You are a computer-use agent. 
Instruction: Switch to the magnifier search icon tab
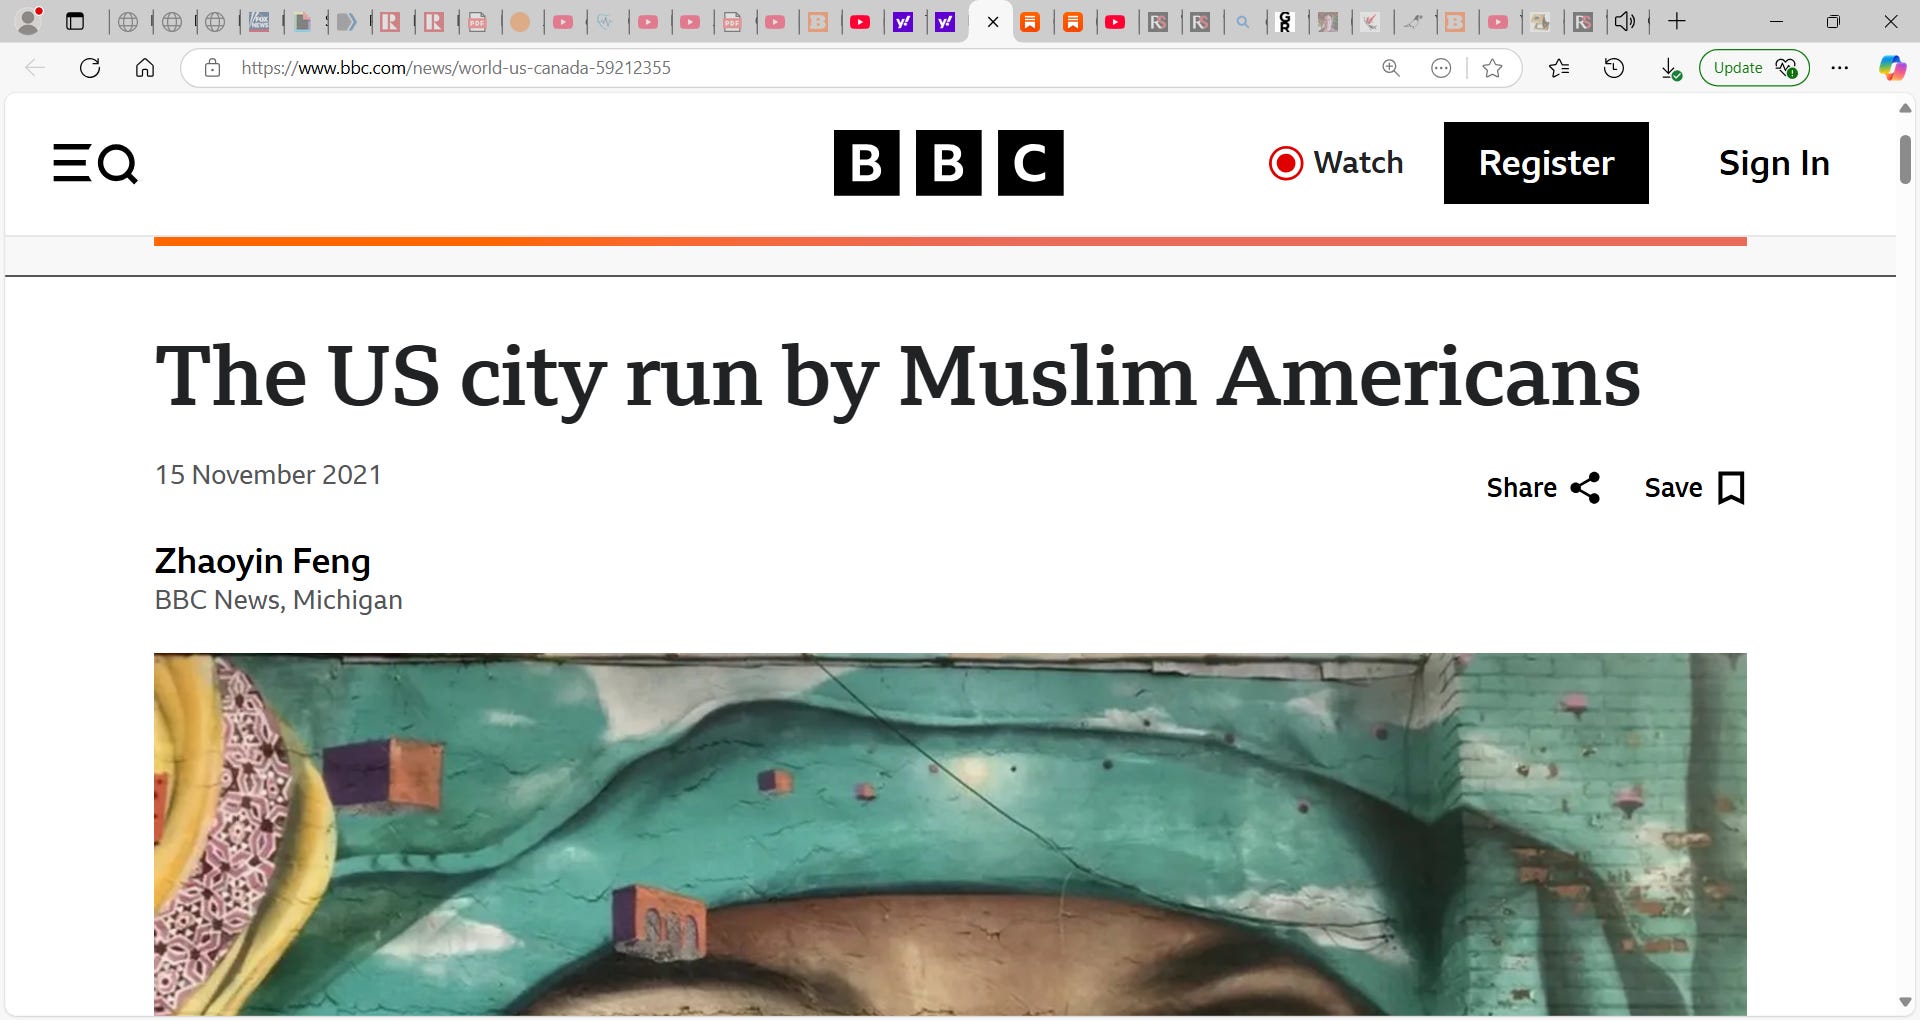click(1243, 21)
